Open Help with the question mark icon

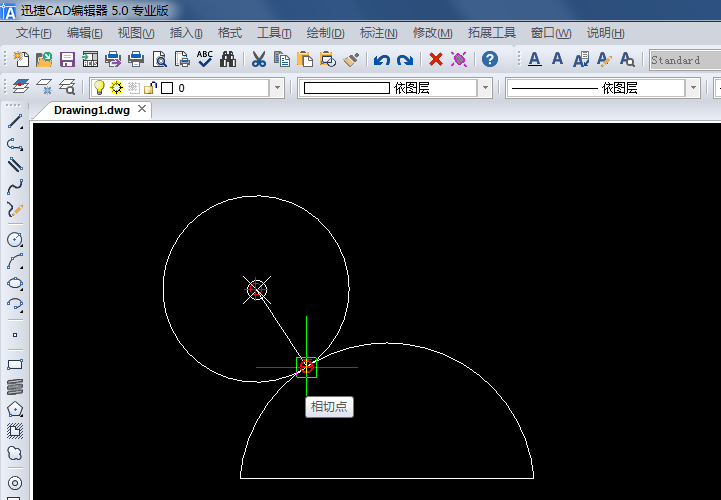click(x=490, y=59)
